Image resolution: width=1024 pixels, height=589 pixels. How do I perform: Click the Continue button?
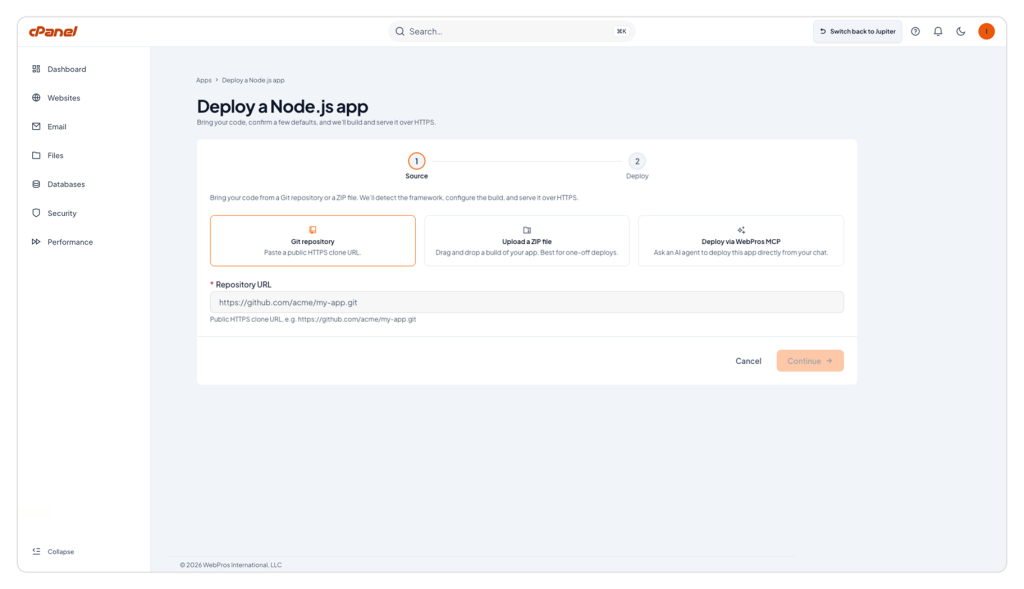tap(810, 361)
